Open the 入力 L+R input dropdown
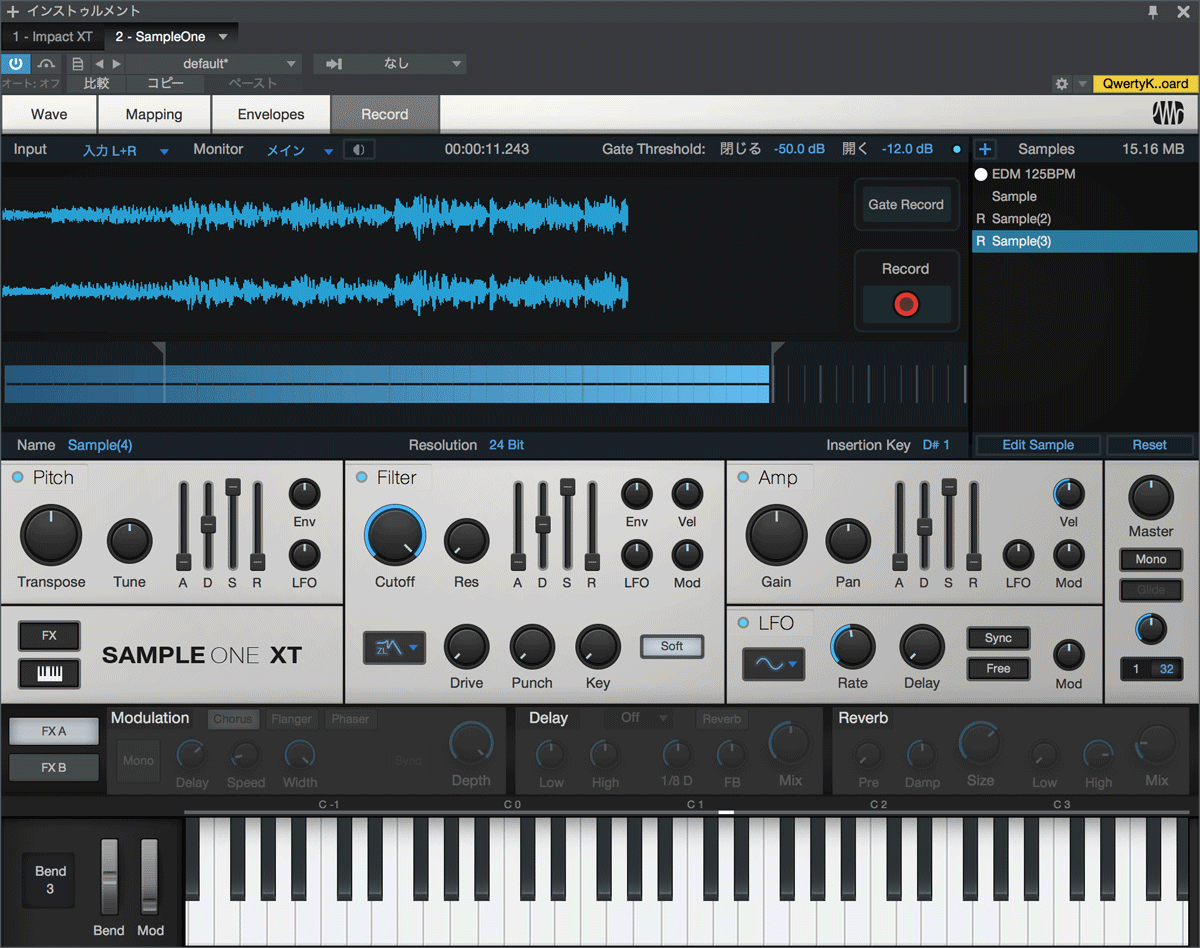The image size is (1200, 948). pos(126,150)
